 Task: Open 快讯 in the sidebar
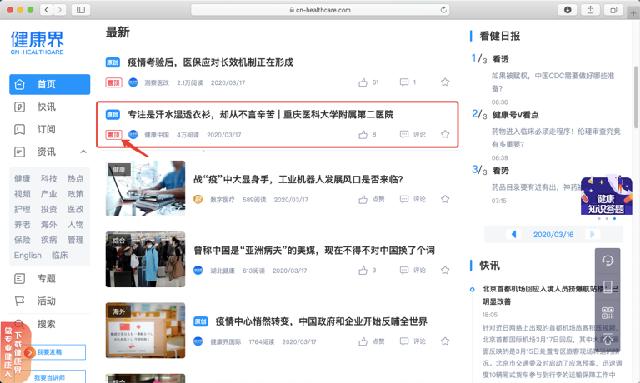click(x=47, y=107)
